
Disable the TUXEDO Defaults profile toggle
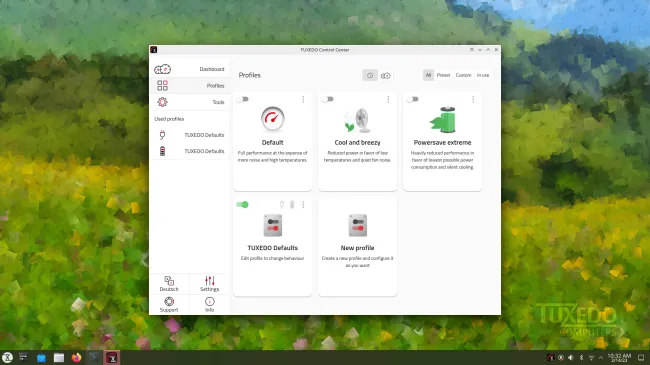coord(243,204)
